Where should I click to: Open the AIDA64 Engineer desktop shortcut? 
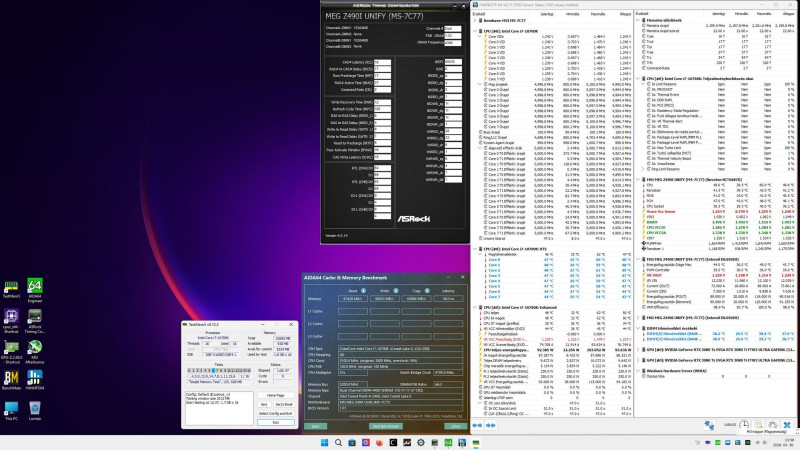tap(35, 289)
